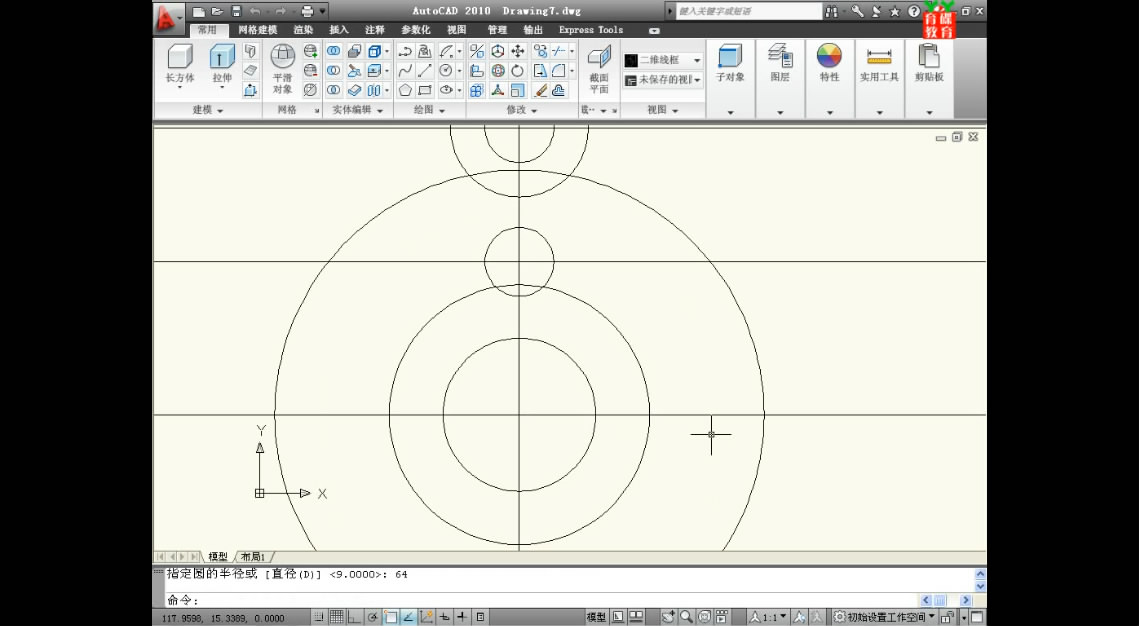The height and width of the screenshot is (626, 1139).
Task: Select the spline curve tool
Action: (x=405, y=70)
